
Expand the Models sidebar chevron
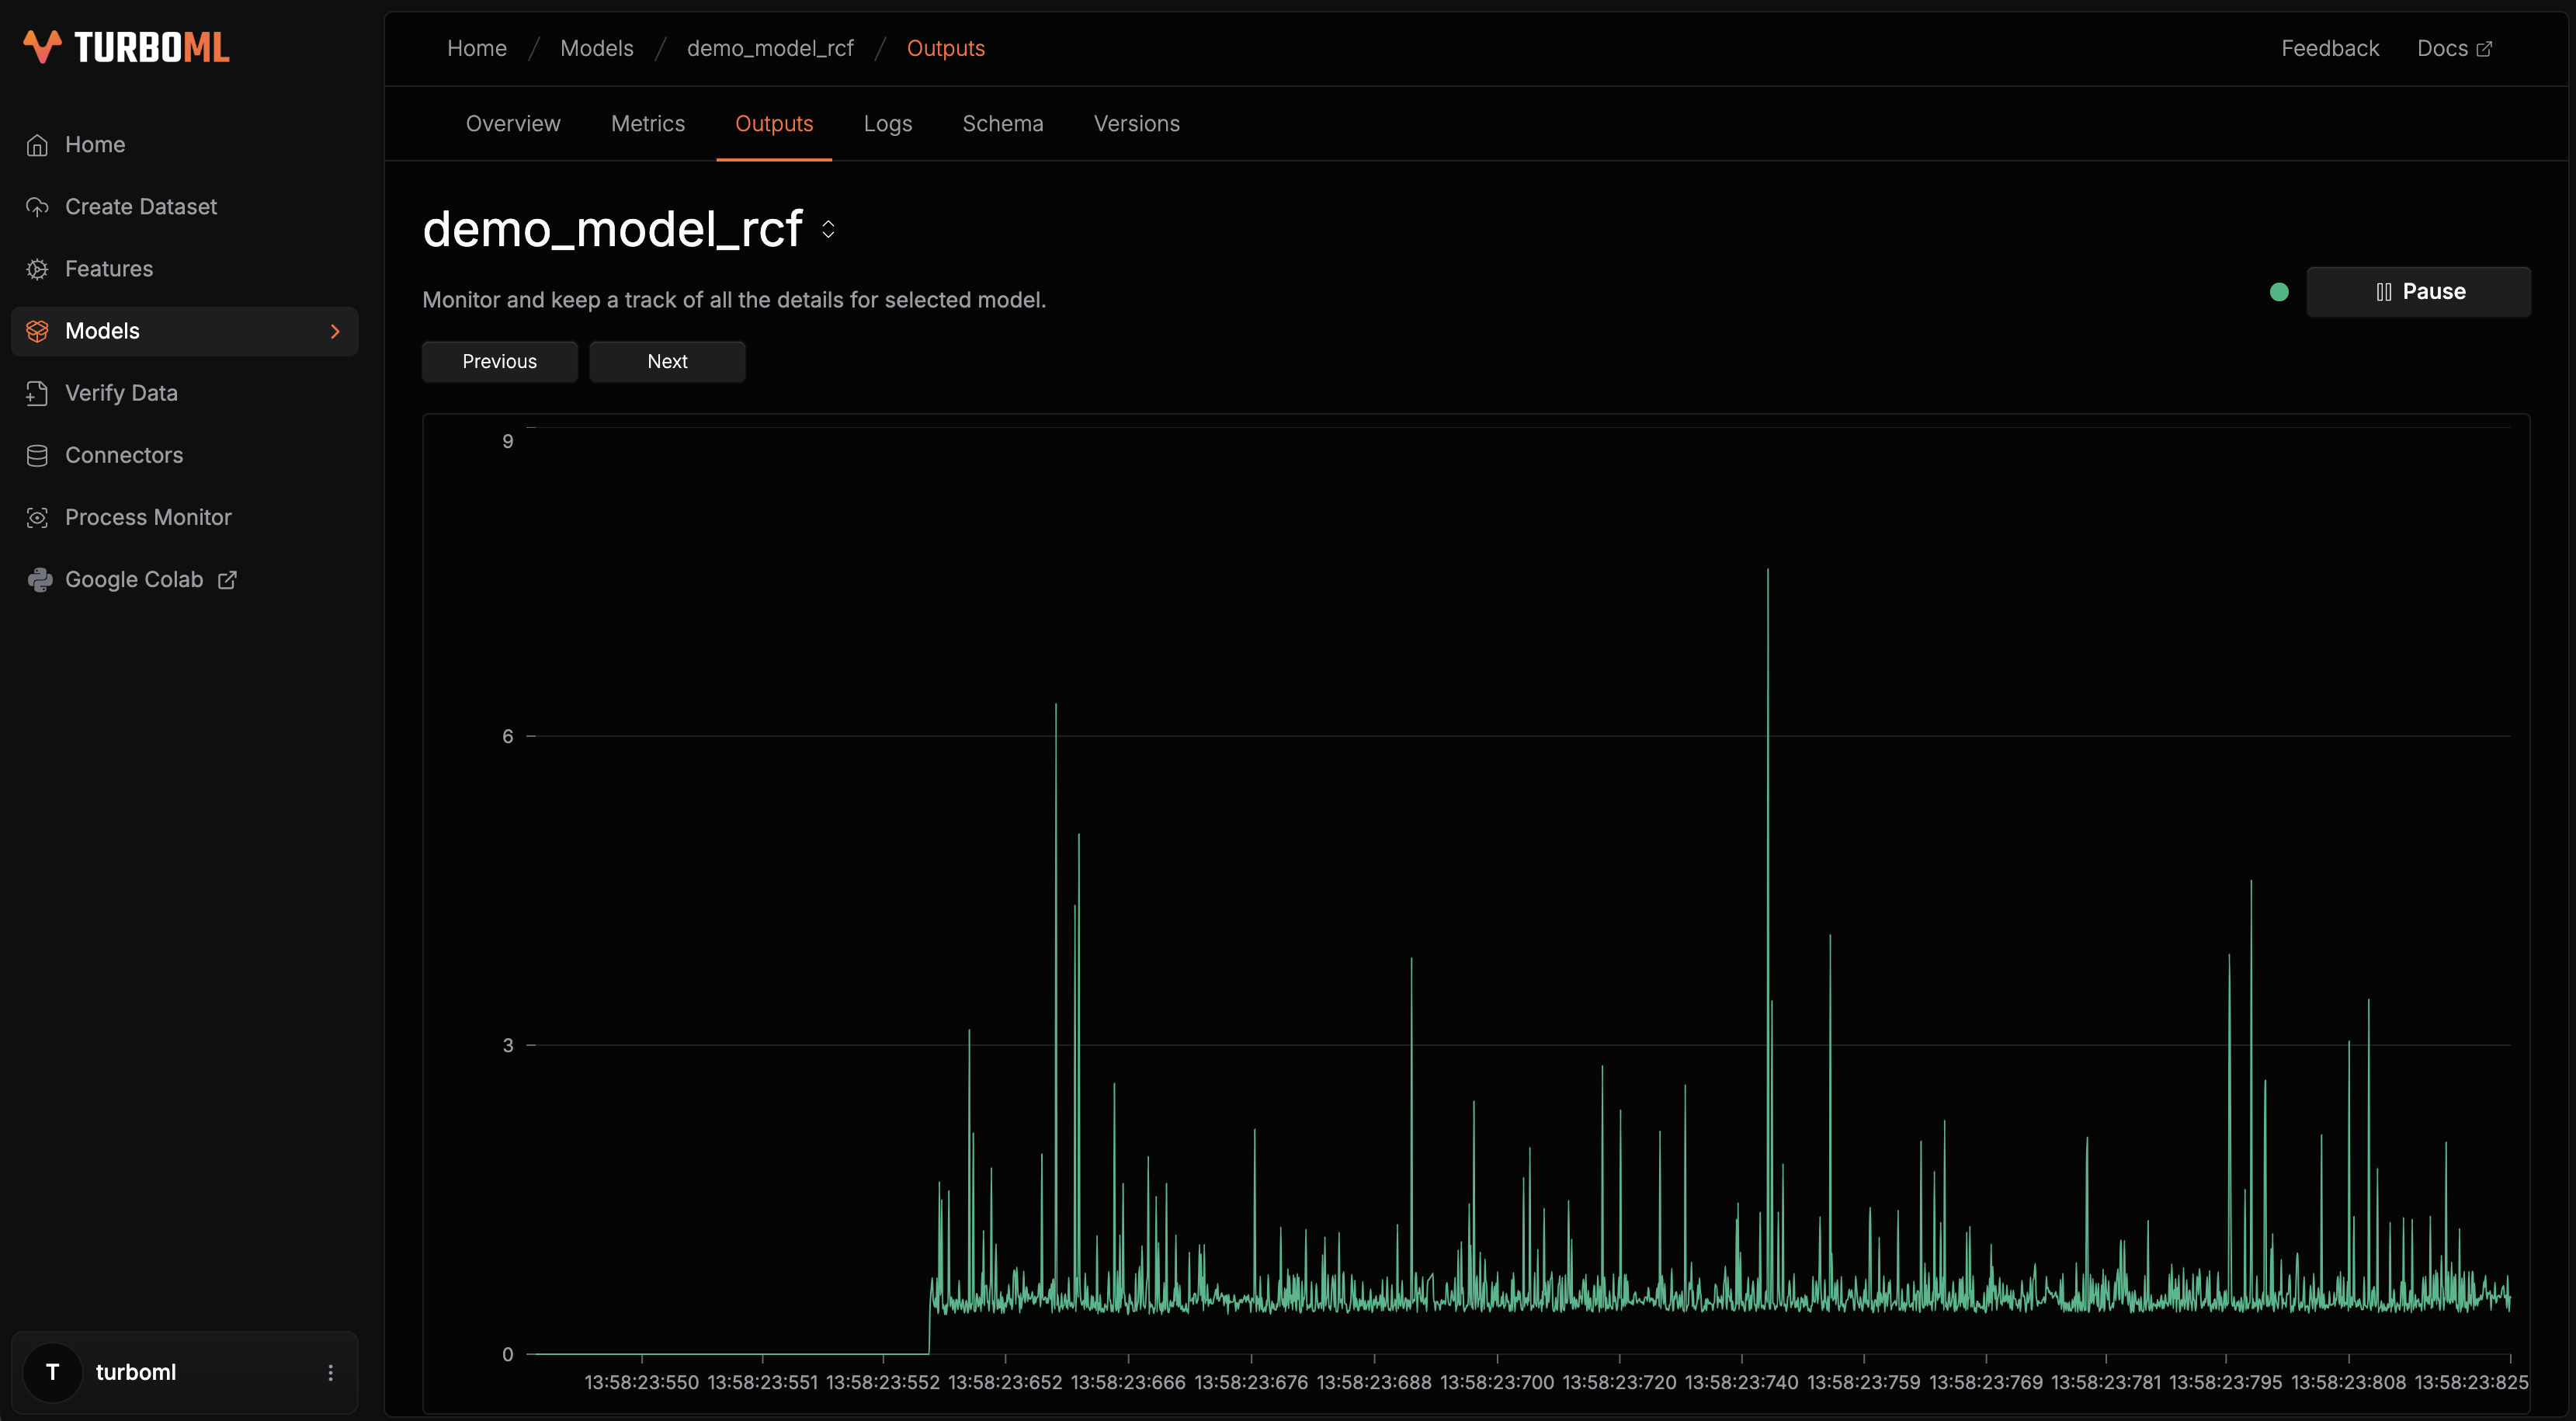(335, 331)
